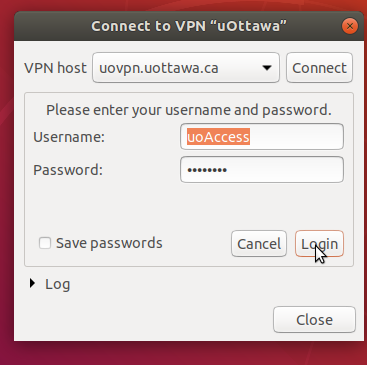
Task: Click the Connect to VPN uOttawa title bar
Action: [189, 26]
